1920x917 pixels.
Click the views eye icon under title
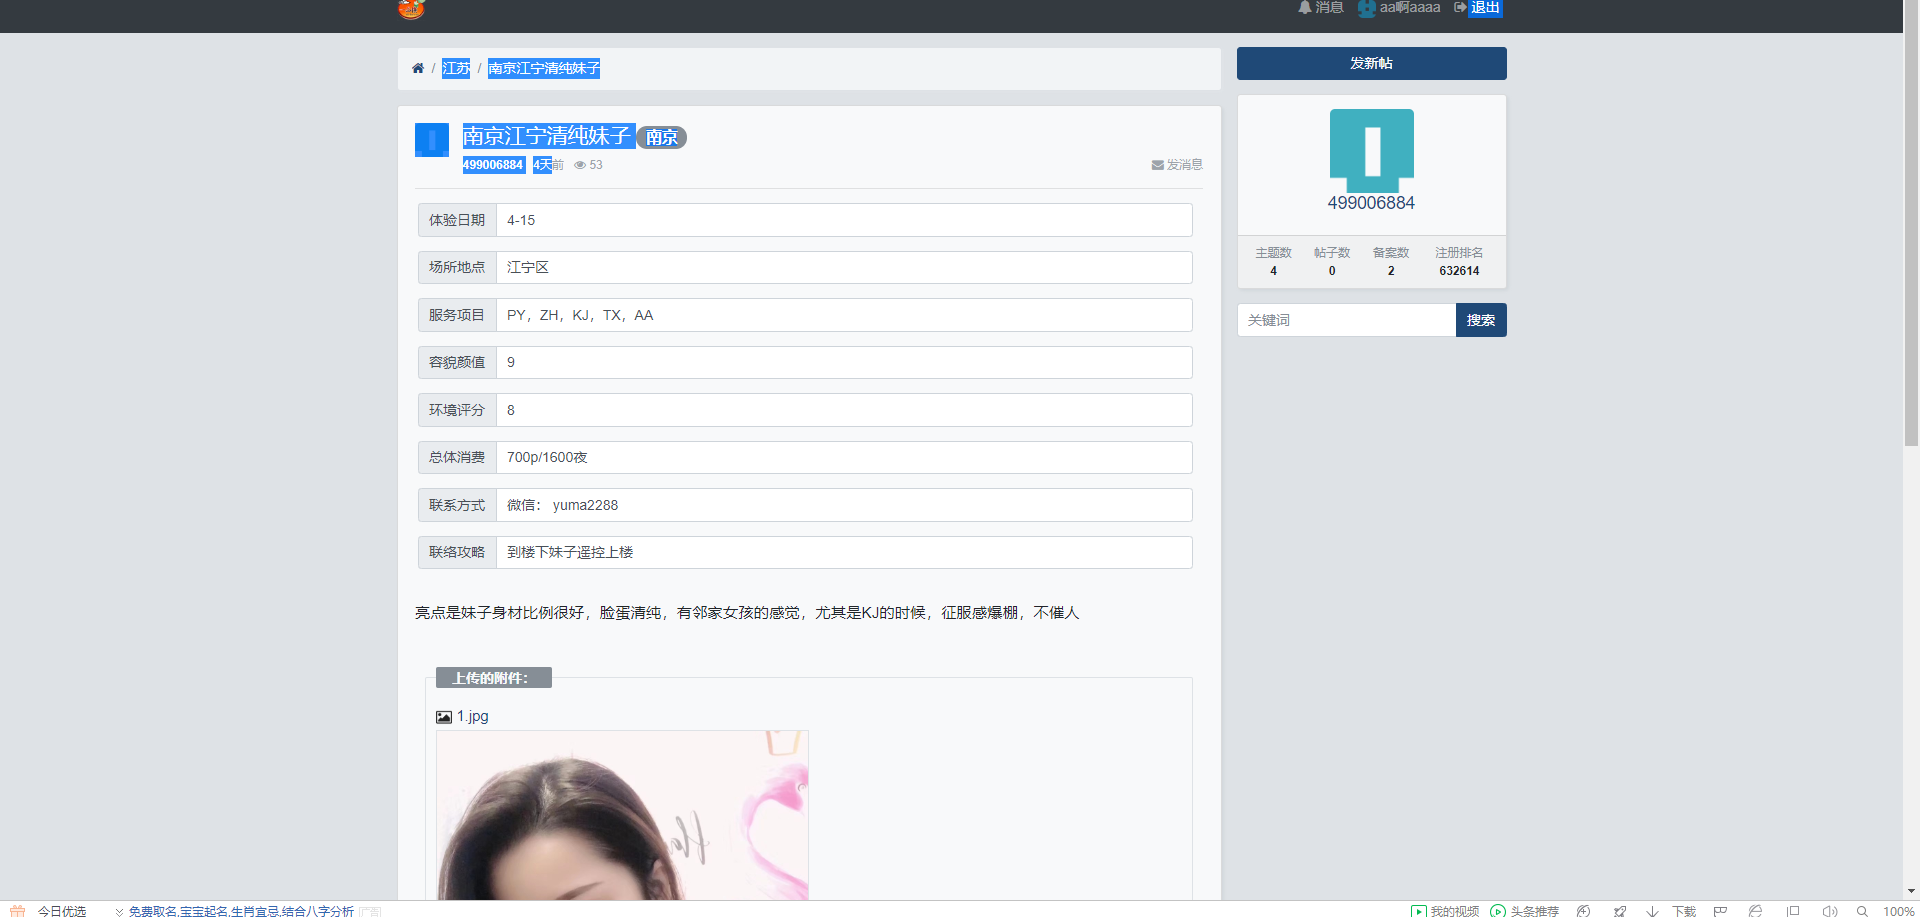click(x=579, y=165)
